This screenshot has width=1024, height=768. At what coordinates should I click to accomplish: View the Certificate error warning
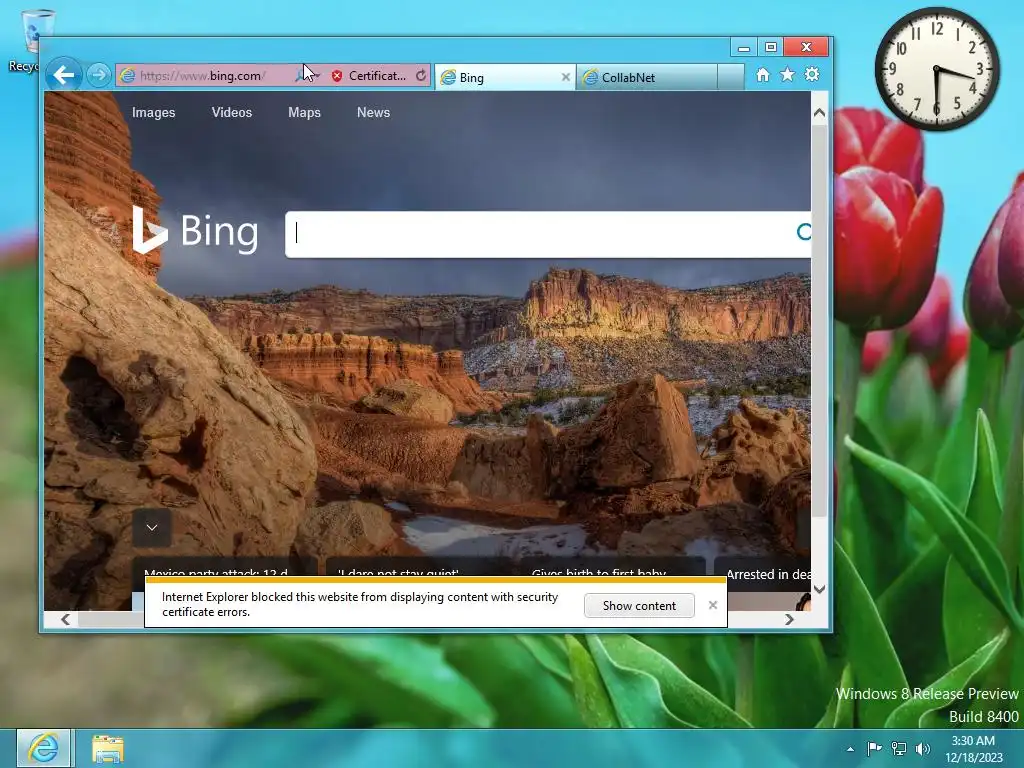(369, 76)
